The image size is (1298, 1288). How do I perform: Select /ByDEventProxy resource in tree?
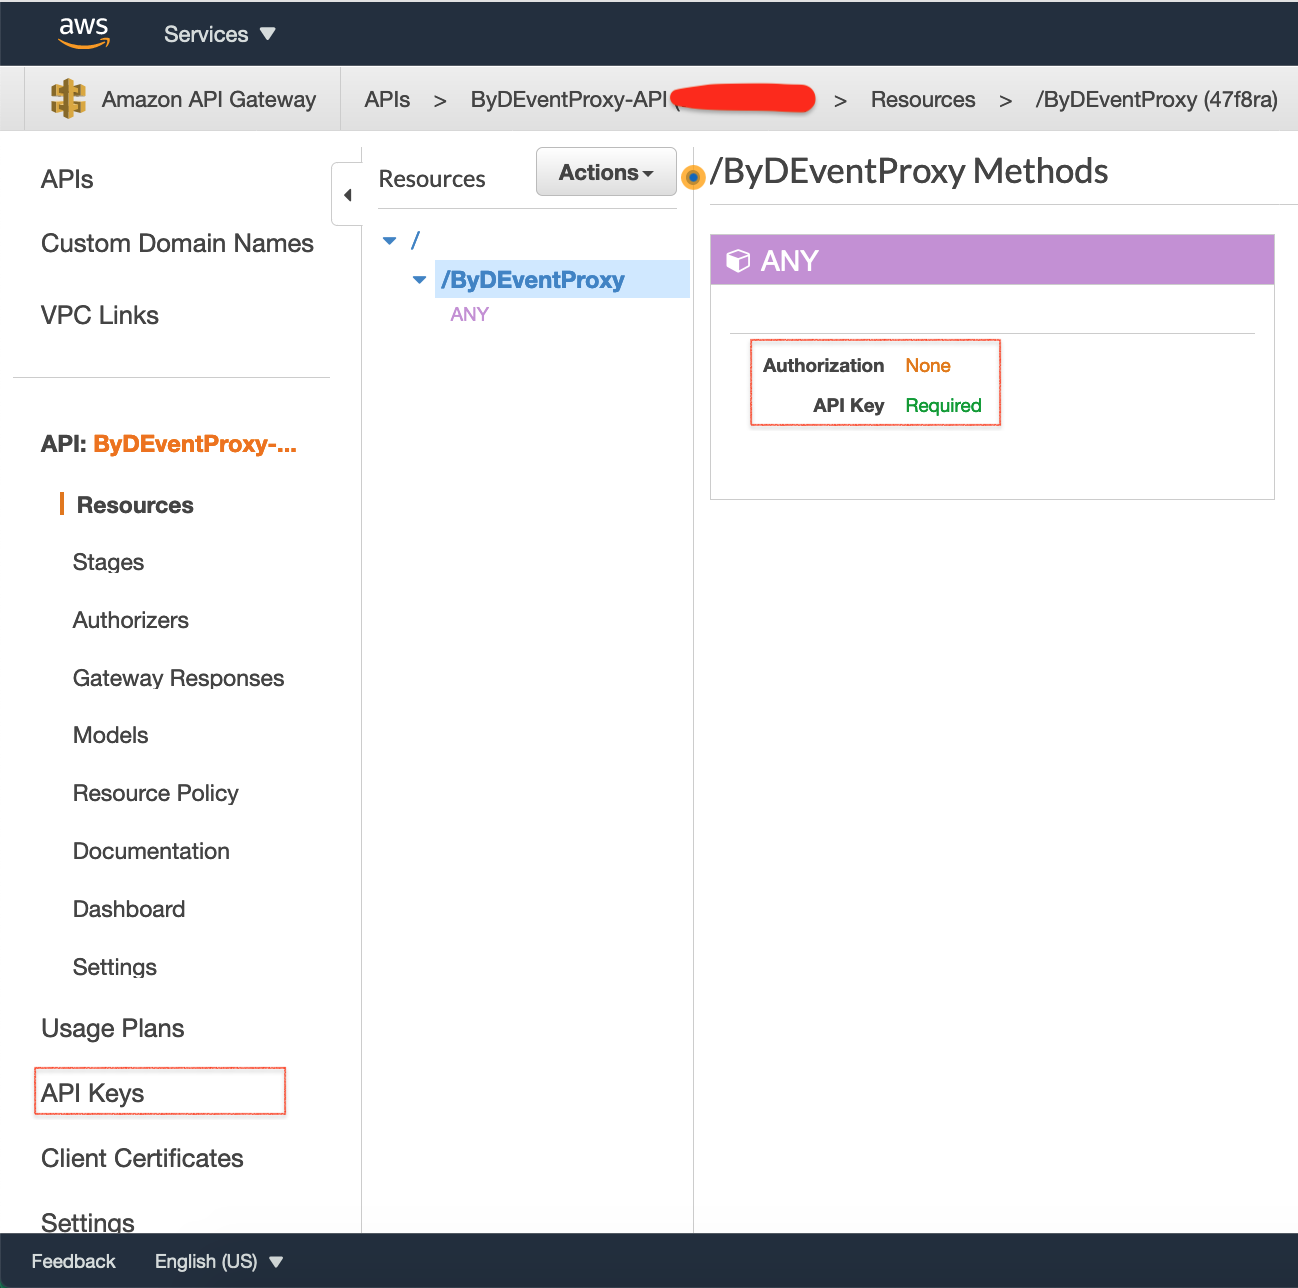tap(562, 279)
